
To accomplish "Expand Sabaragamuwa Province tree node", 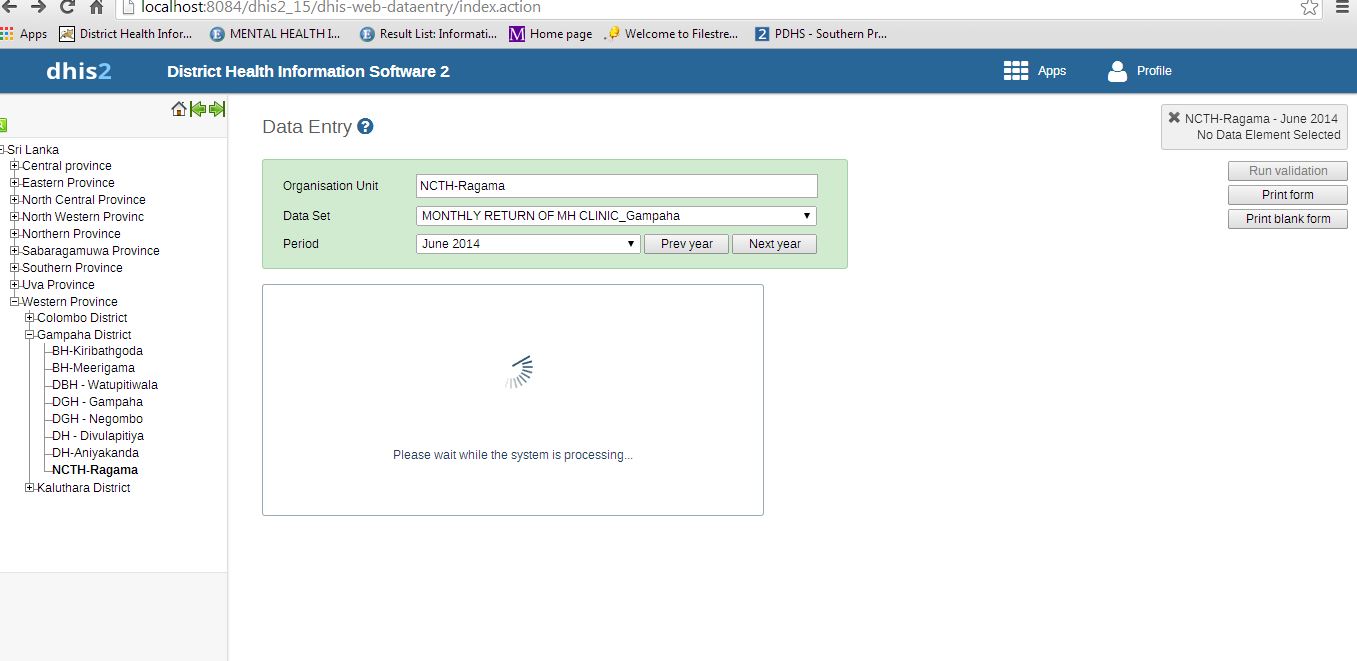I will [x=15, y=251].
